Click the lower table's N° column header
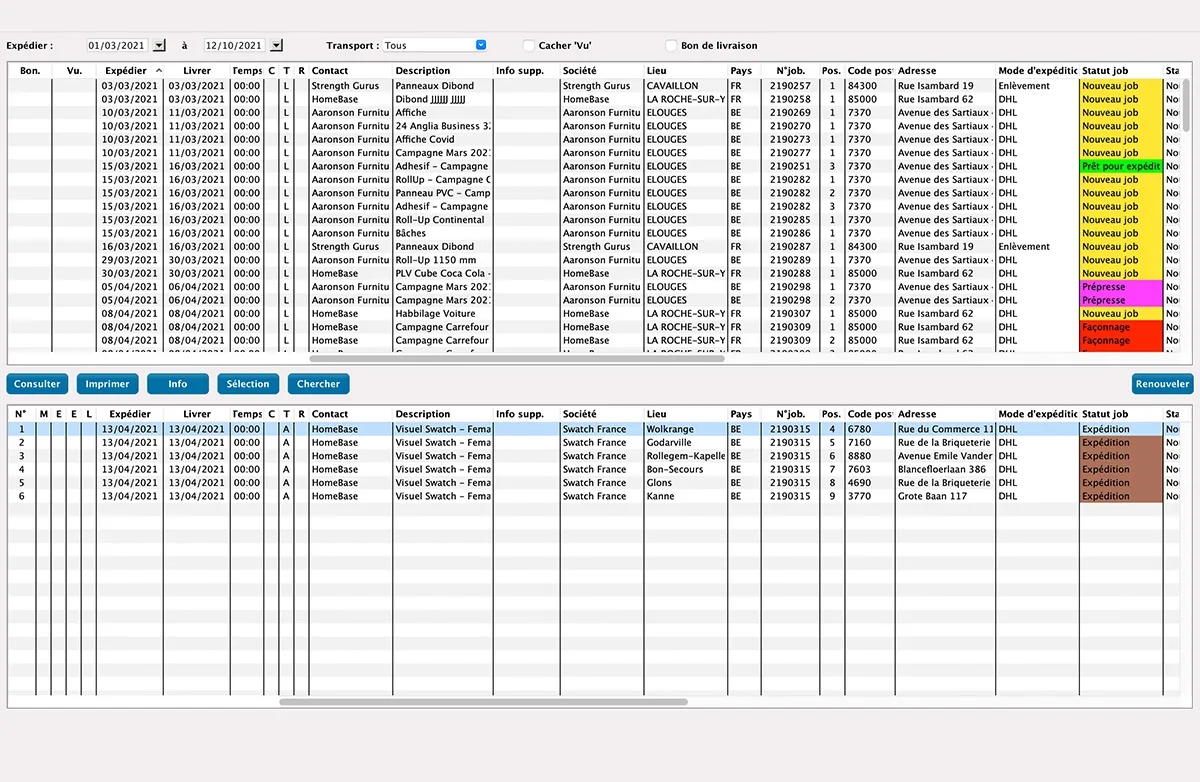This screenshot has width=1200, height=782. pyautogui.click(x=21, y=414)
